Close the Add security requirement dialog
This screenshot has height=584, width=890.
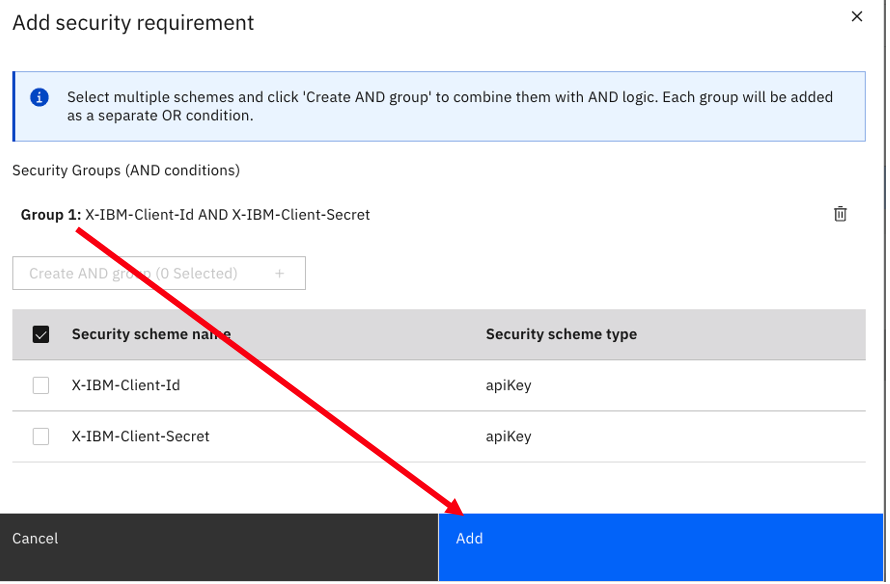[x=857, y=16]
